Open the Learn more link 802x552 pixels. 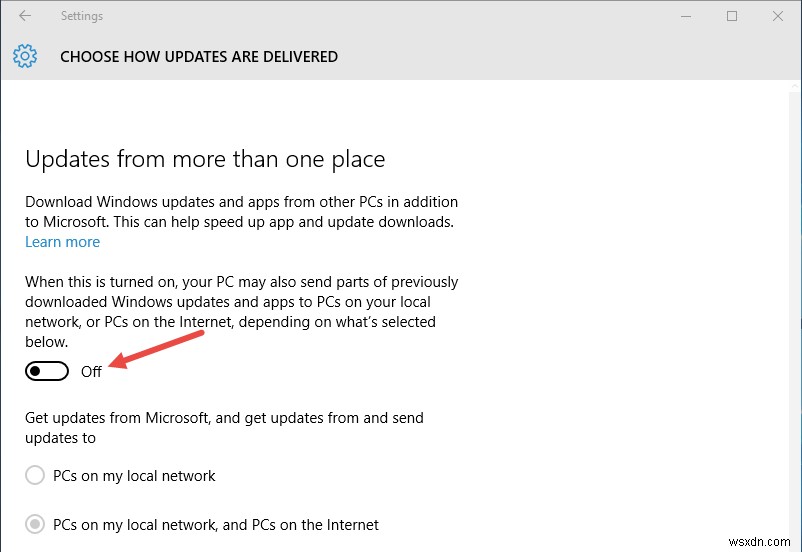click(x=62, y=242)
